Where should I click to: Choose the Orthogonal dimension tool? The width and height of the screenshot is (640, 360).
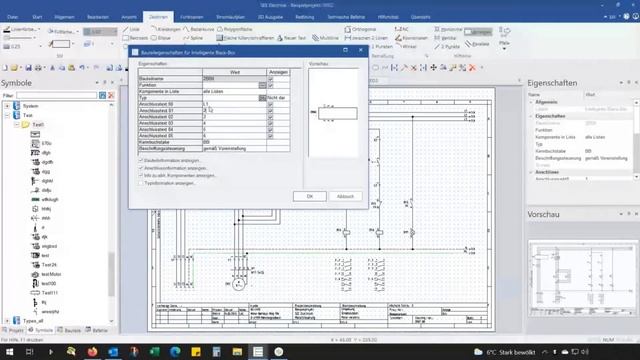[360, 29]
